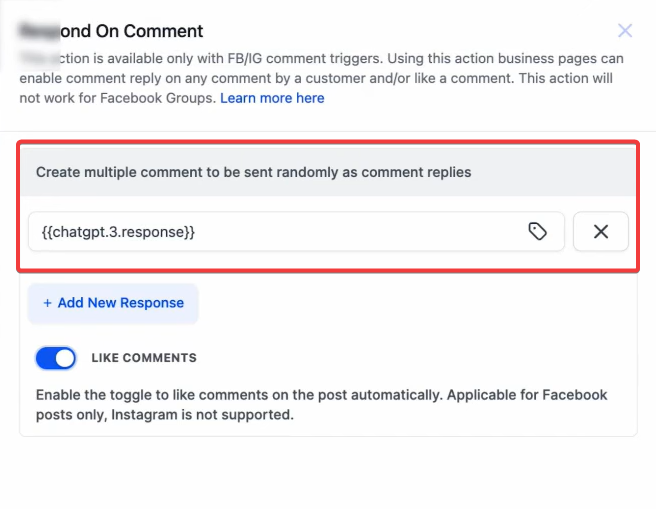
Task: Click the LIKE COMMENTS label
Action: tap(144, 358)
